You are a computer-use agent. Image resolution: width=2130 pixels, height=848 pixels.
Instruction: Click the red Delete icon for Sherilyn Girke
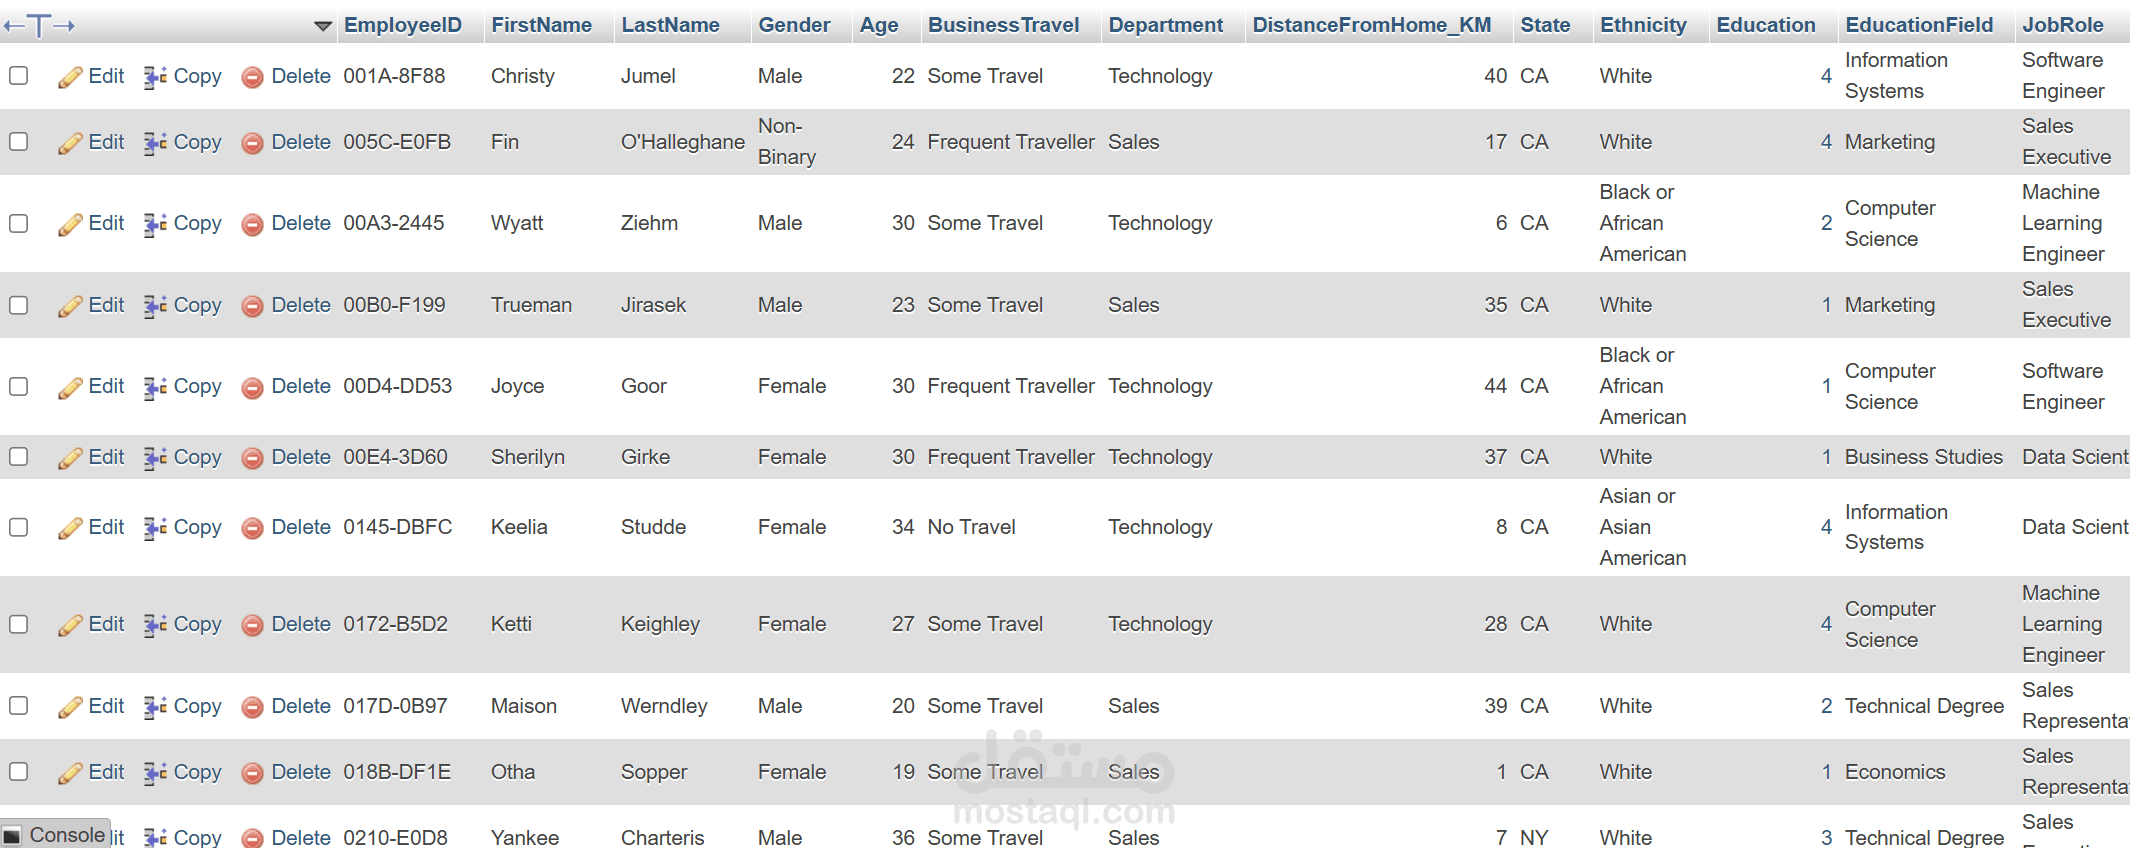click(x=253, y=458)
